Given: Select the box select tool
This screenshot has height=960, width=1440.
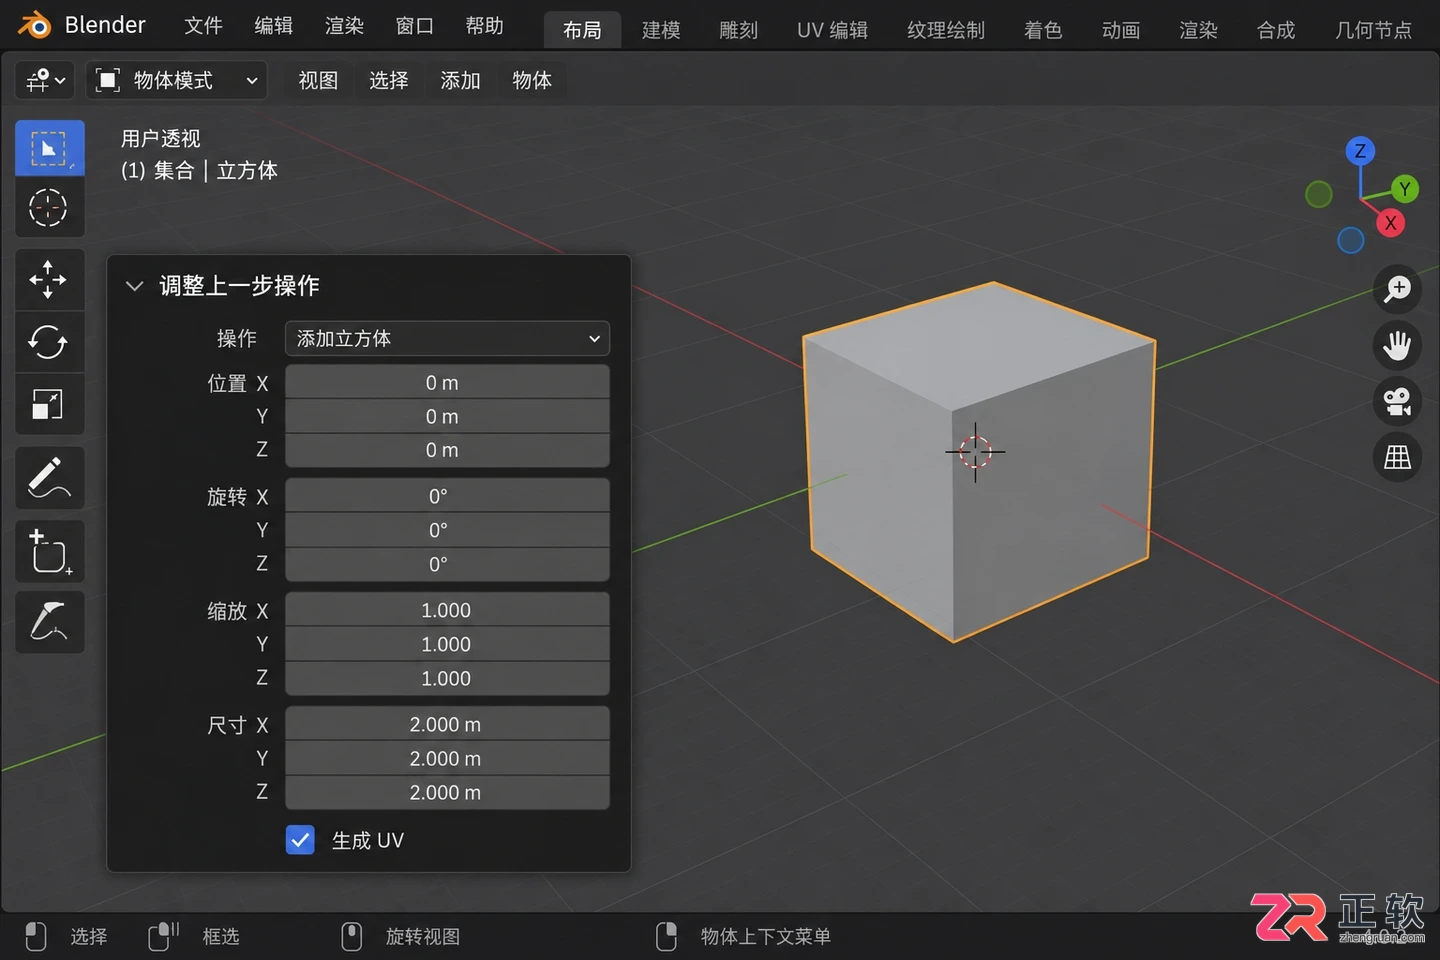Looking at the screenshot, I should click(x=49, y=148).
